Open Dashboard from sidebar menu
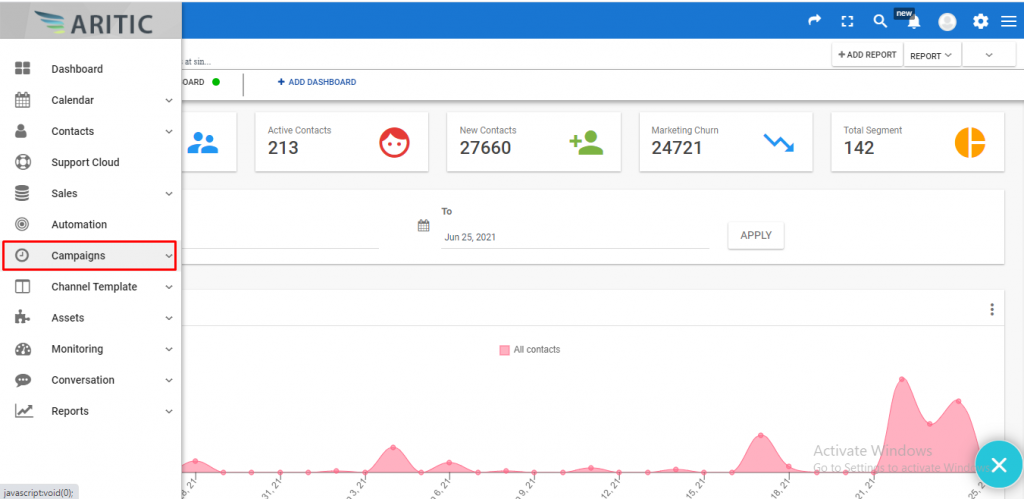 tap(77, 69)
